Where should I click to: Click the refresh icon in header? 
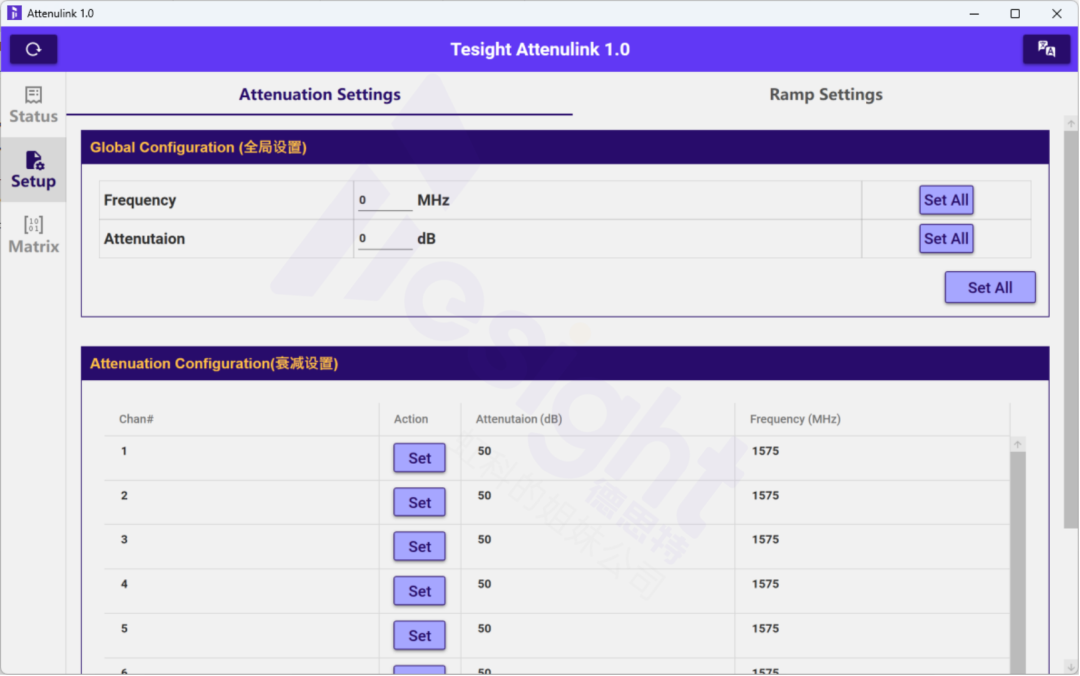point(33,49)
